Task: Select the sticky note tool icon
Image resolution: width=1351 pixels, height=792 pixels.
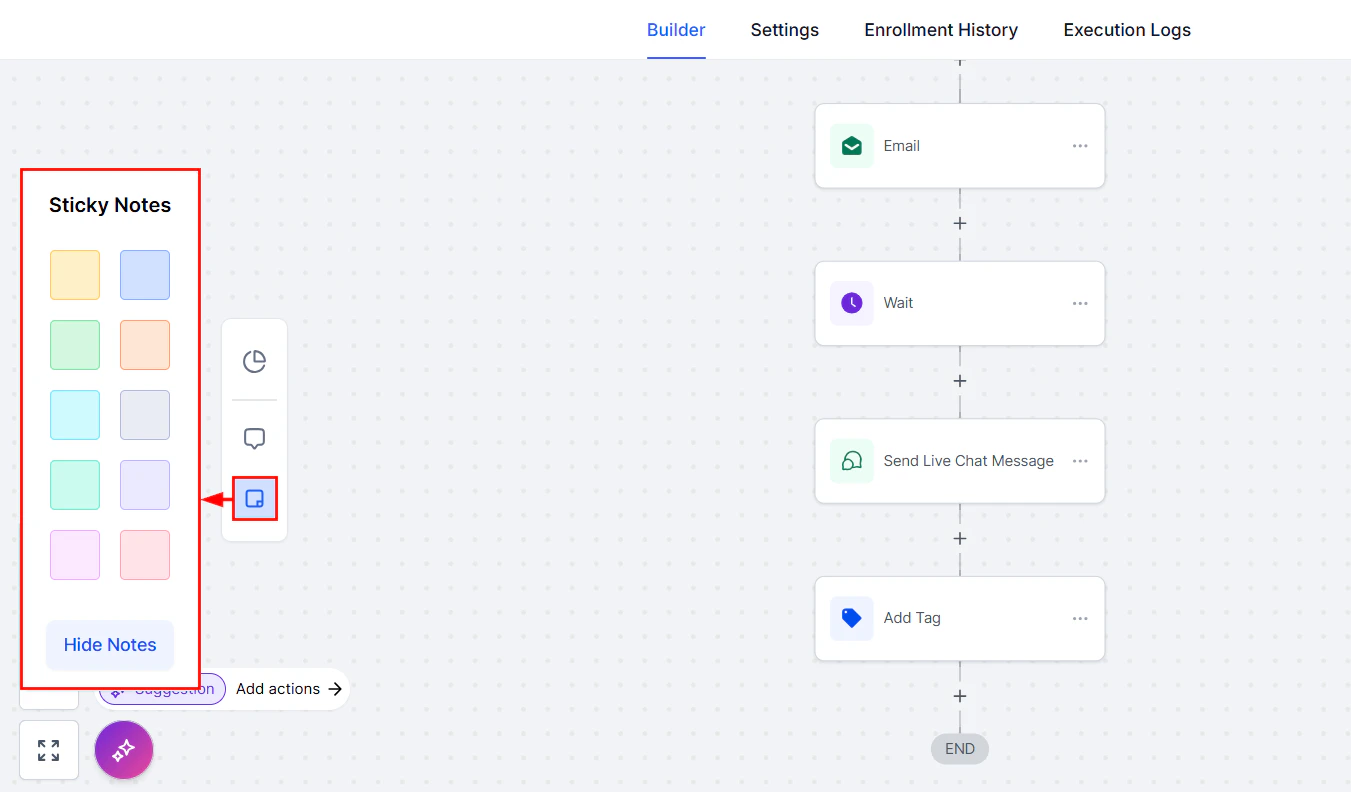Action: click(254, 499)
